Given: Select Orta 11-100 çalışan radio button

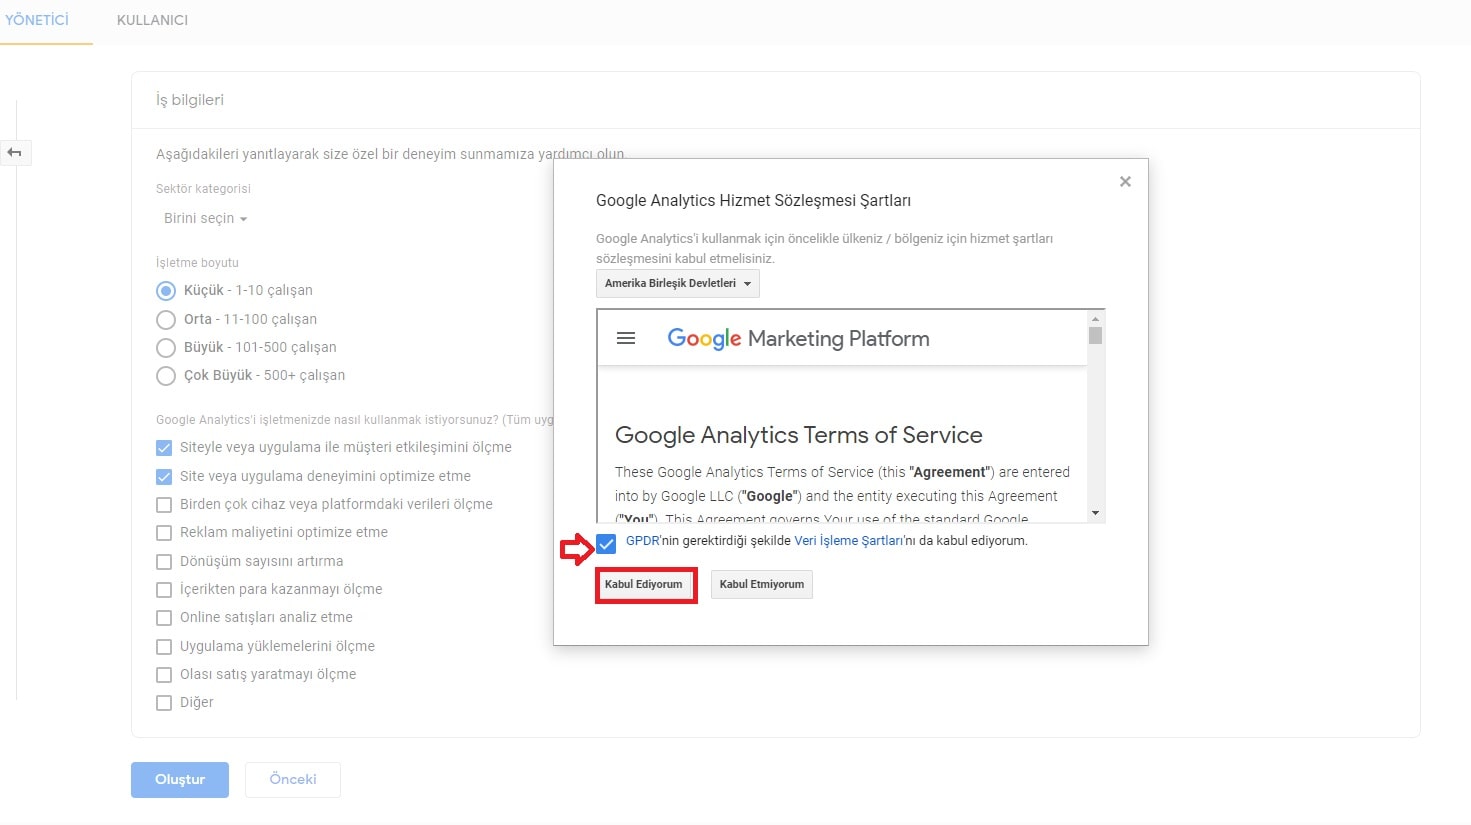Looking at the screenshot, I should [x=166, y=320].
